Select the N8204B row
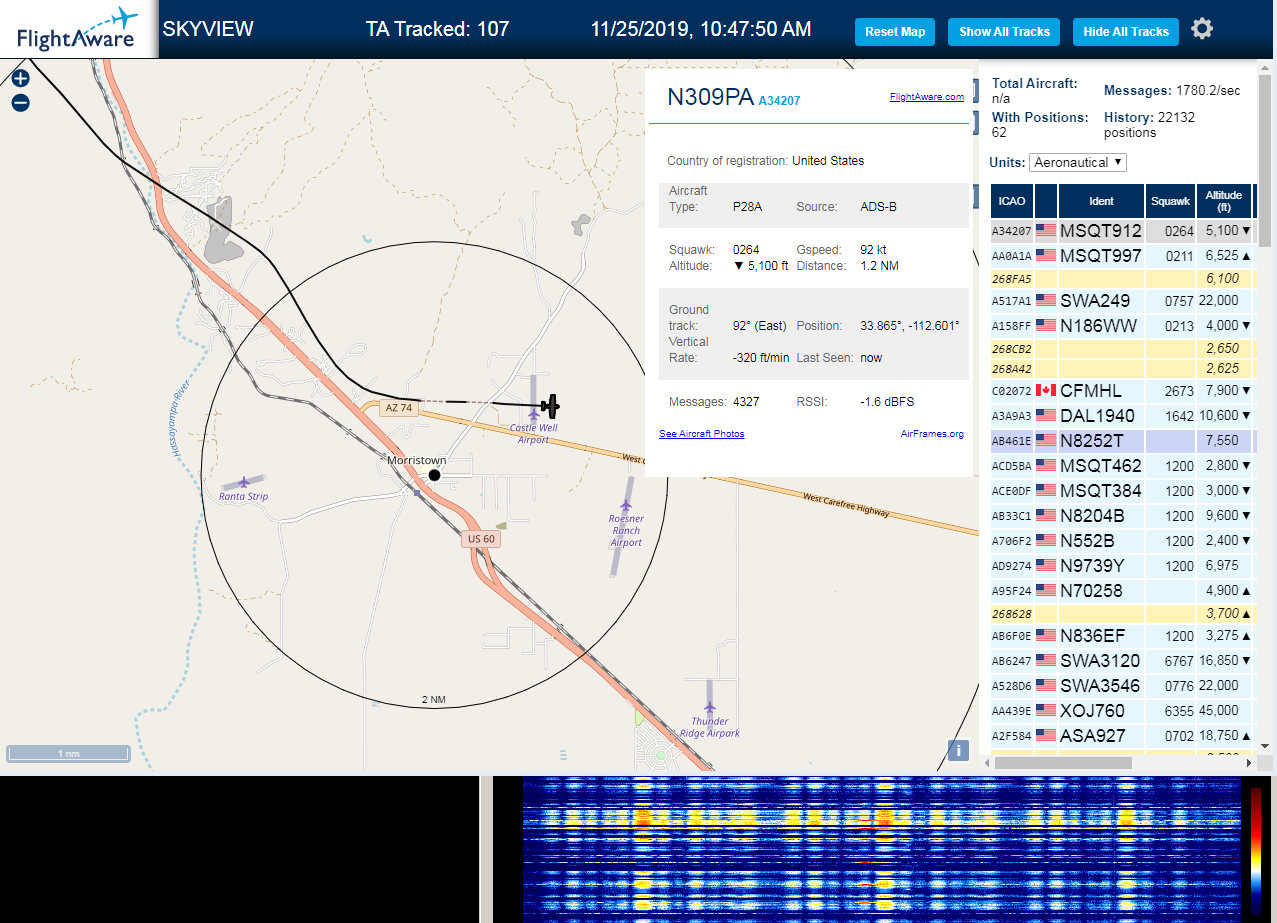Viewport: 1277px width, 923px height. (x=1122, y=515)
